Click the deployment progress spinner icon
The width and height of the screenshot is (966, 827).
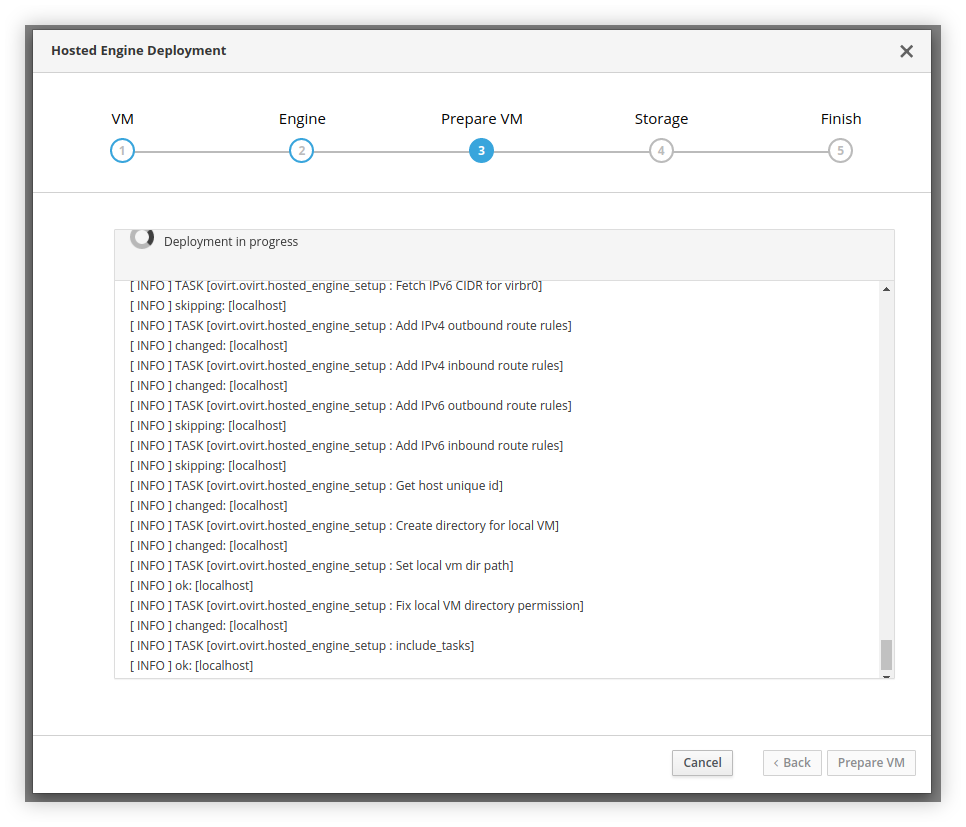pyautogui.click(x=142, y=238)
